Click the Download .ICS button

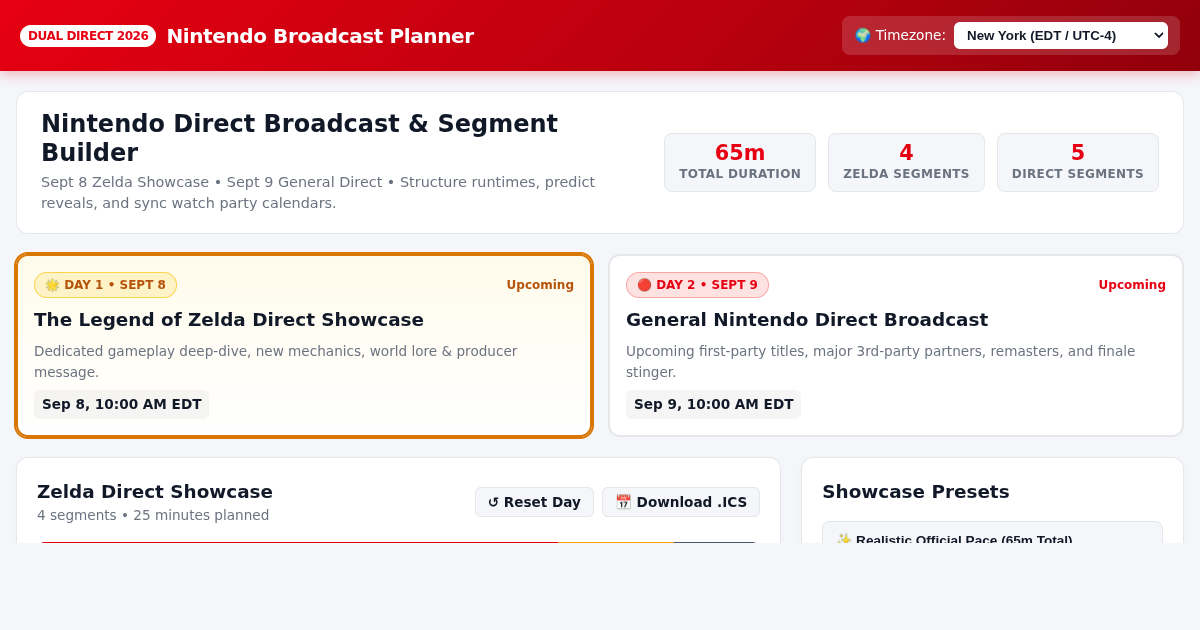(x=681, y=502)
